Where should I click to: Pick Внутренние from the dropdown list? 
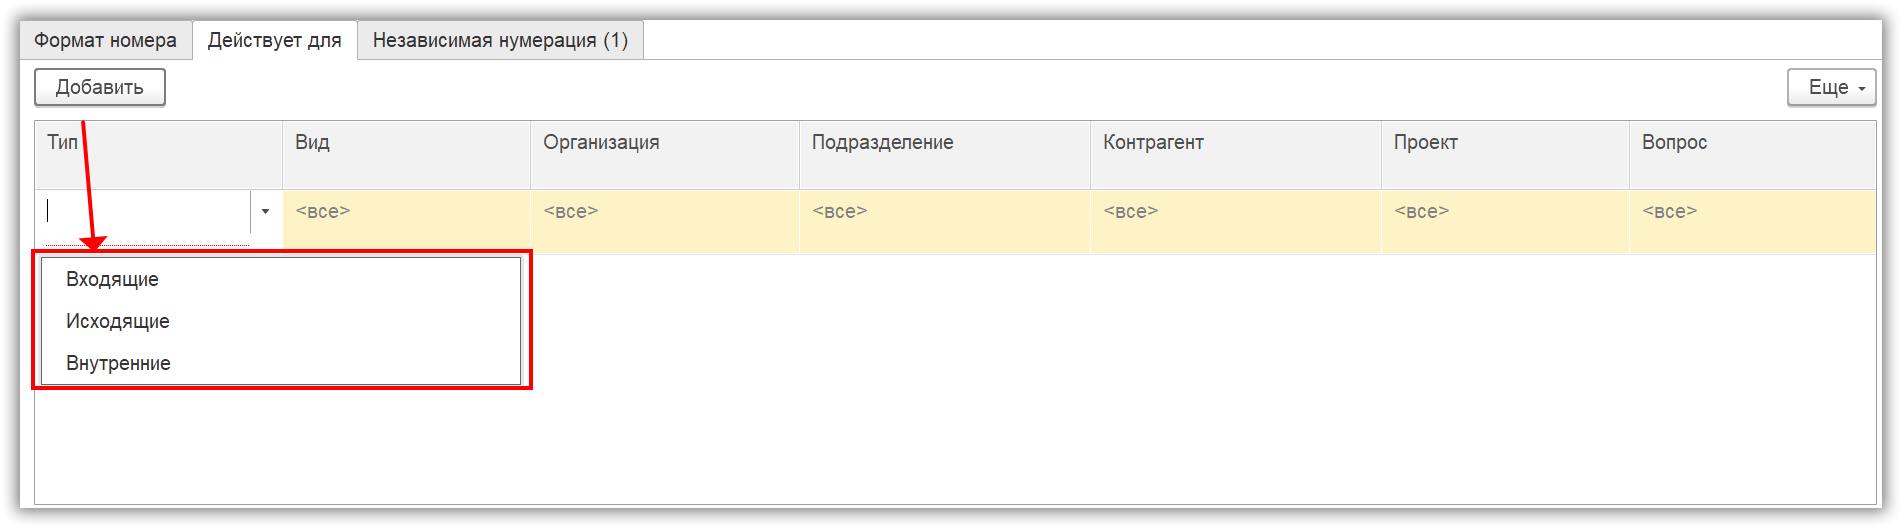(118, 364)
